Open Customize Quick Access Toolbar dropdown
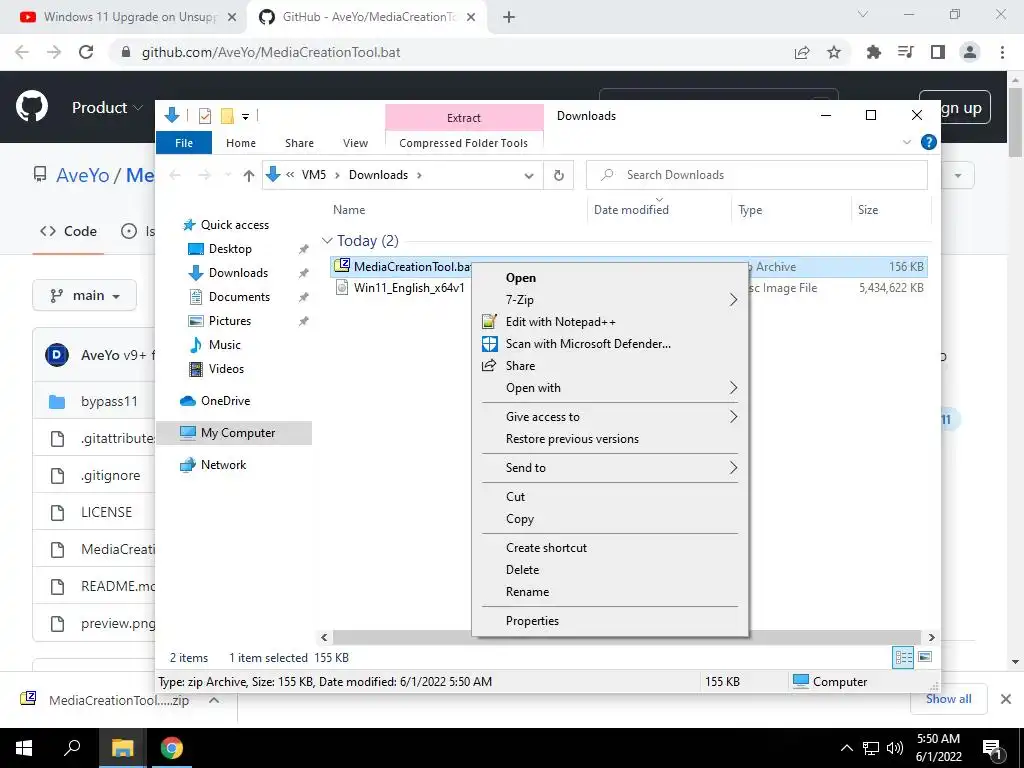 tap(246, 117)
